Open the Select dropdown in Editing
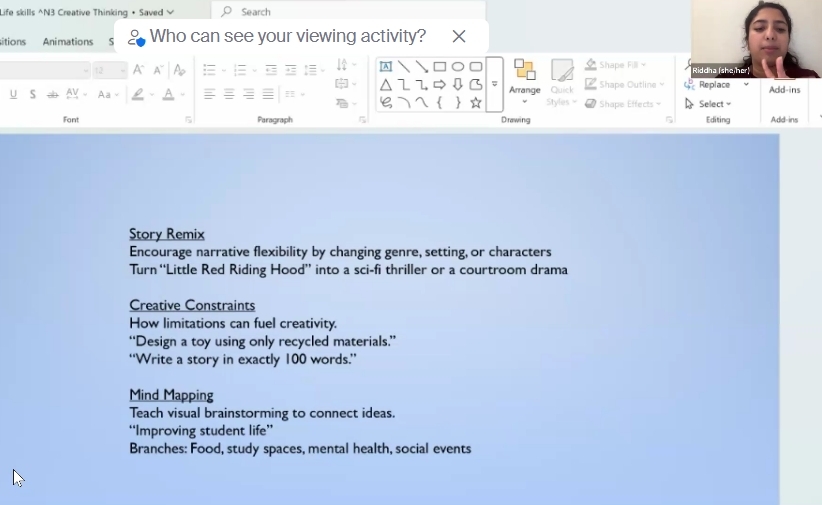Screen dimensions: 822x505 coord(709,104)
